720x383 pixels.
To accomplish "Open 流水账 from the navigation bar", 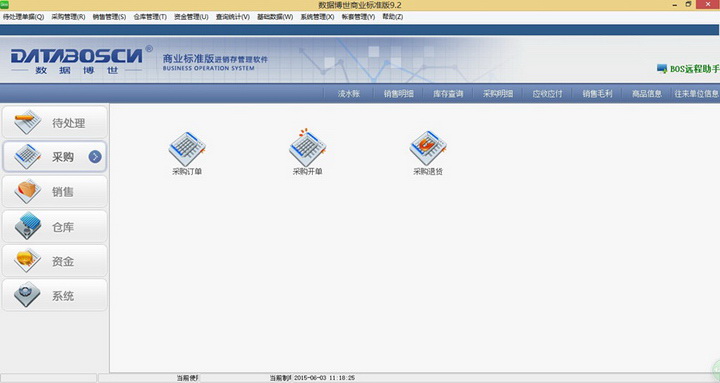I will coord(349,94).
